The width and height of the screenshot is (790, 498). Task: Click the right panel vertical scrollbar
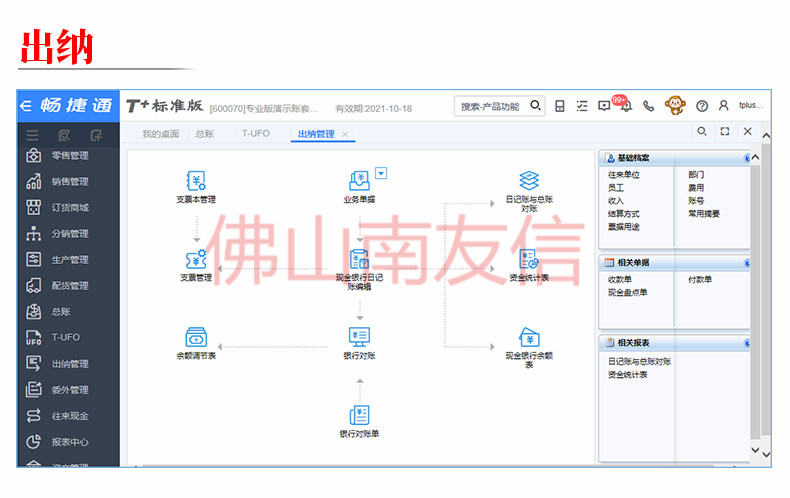click(755, 302)
